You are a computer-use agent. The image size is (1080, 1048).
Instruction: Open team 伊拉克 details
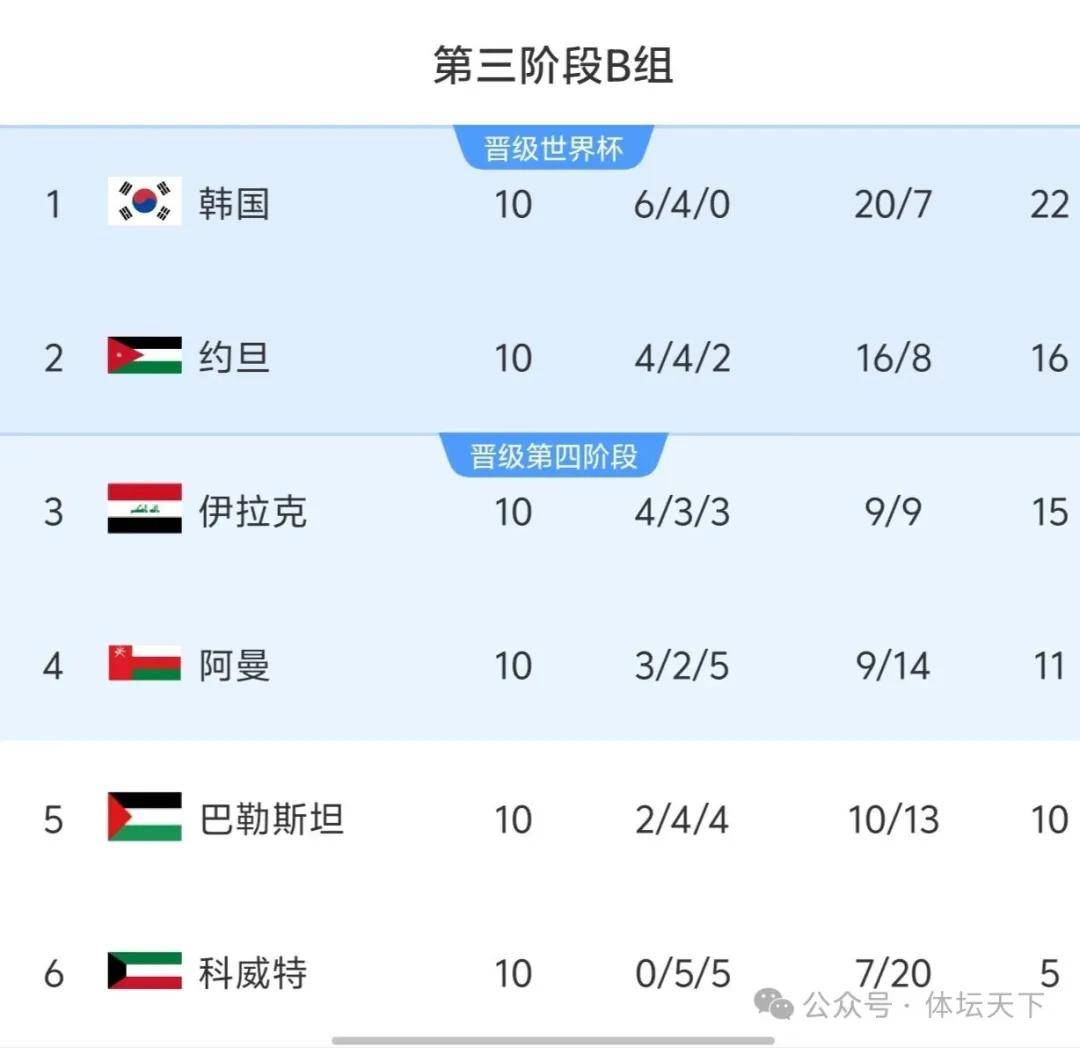[x=252, y=511]
